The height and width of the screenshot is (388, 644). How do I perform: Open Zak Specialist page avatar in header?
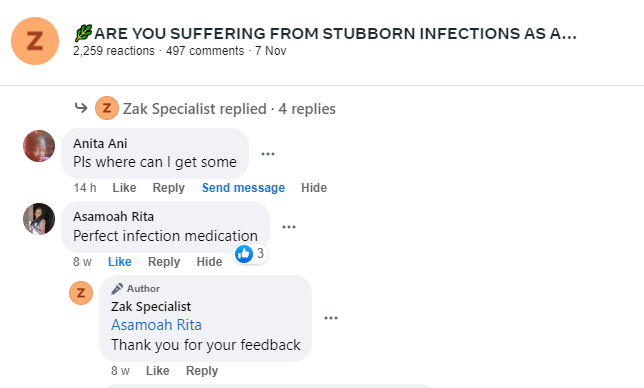(35, 41)
